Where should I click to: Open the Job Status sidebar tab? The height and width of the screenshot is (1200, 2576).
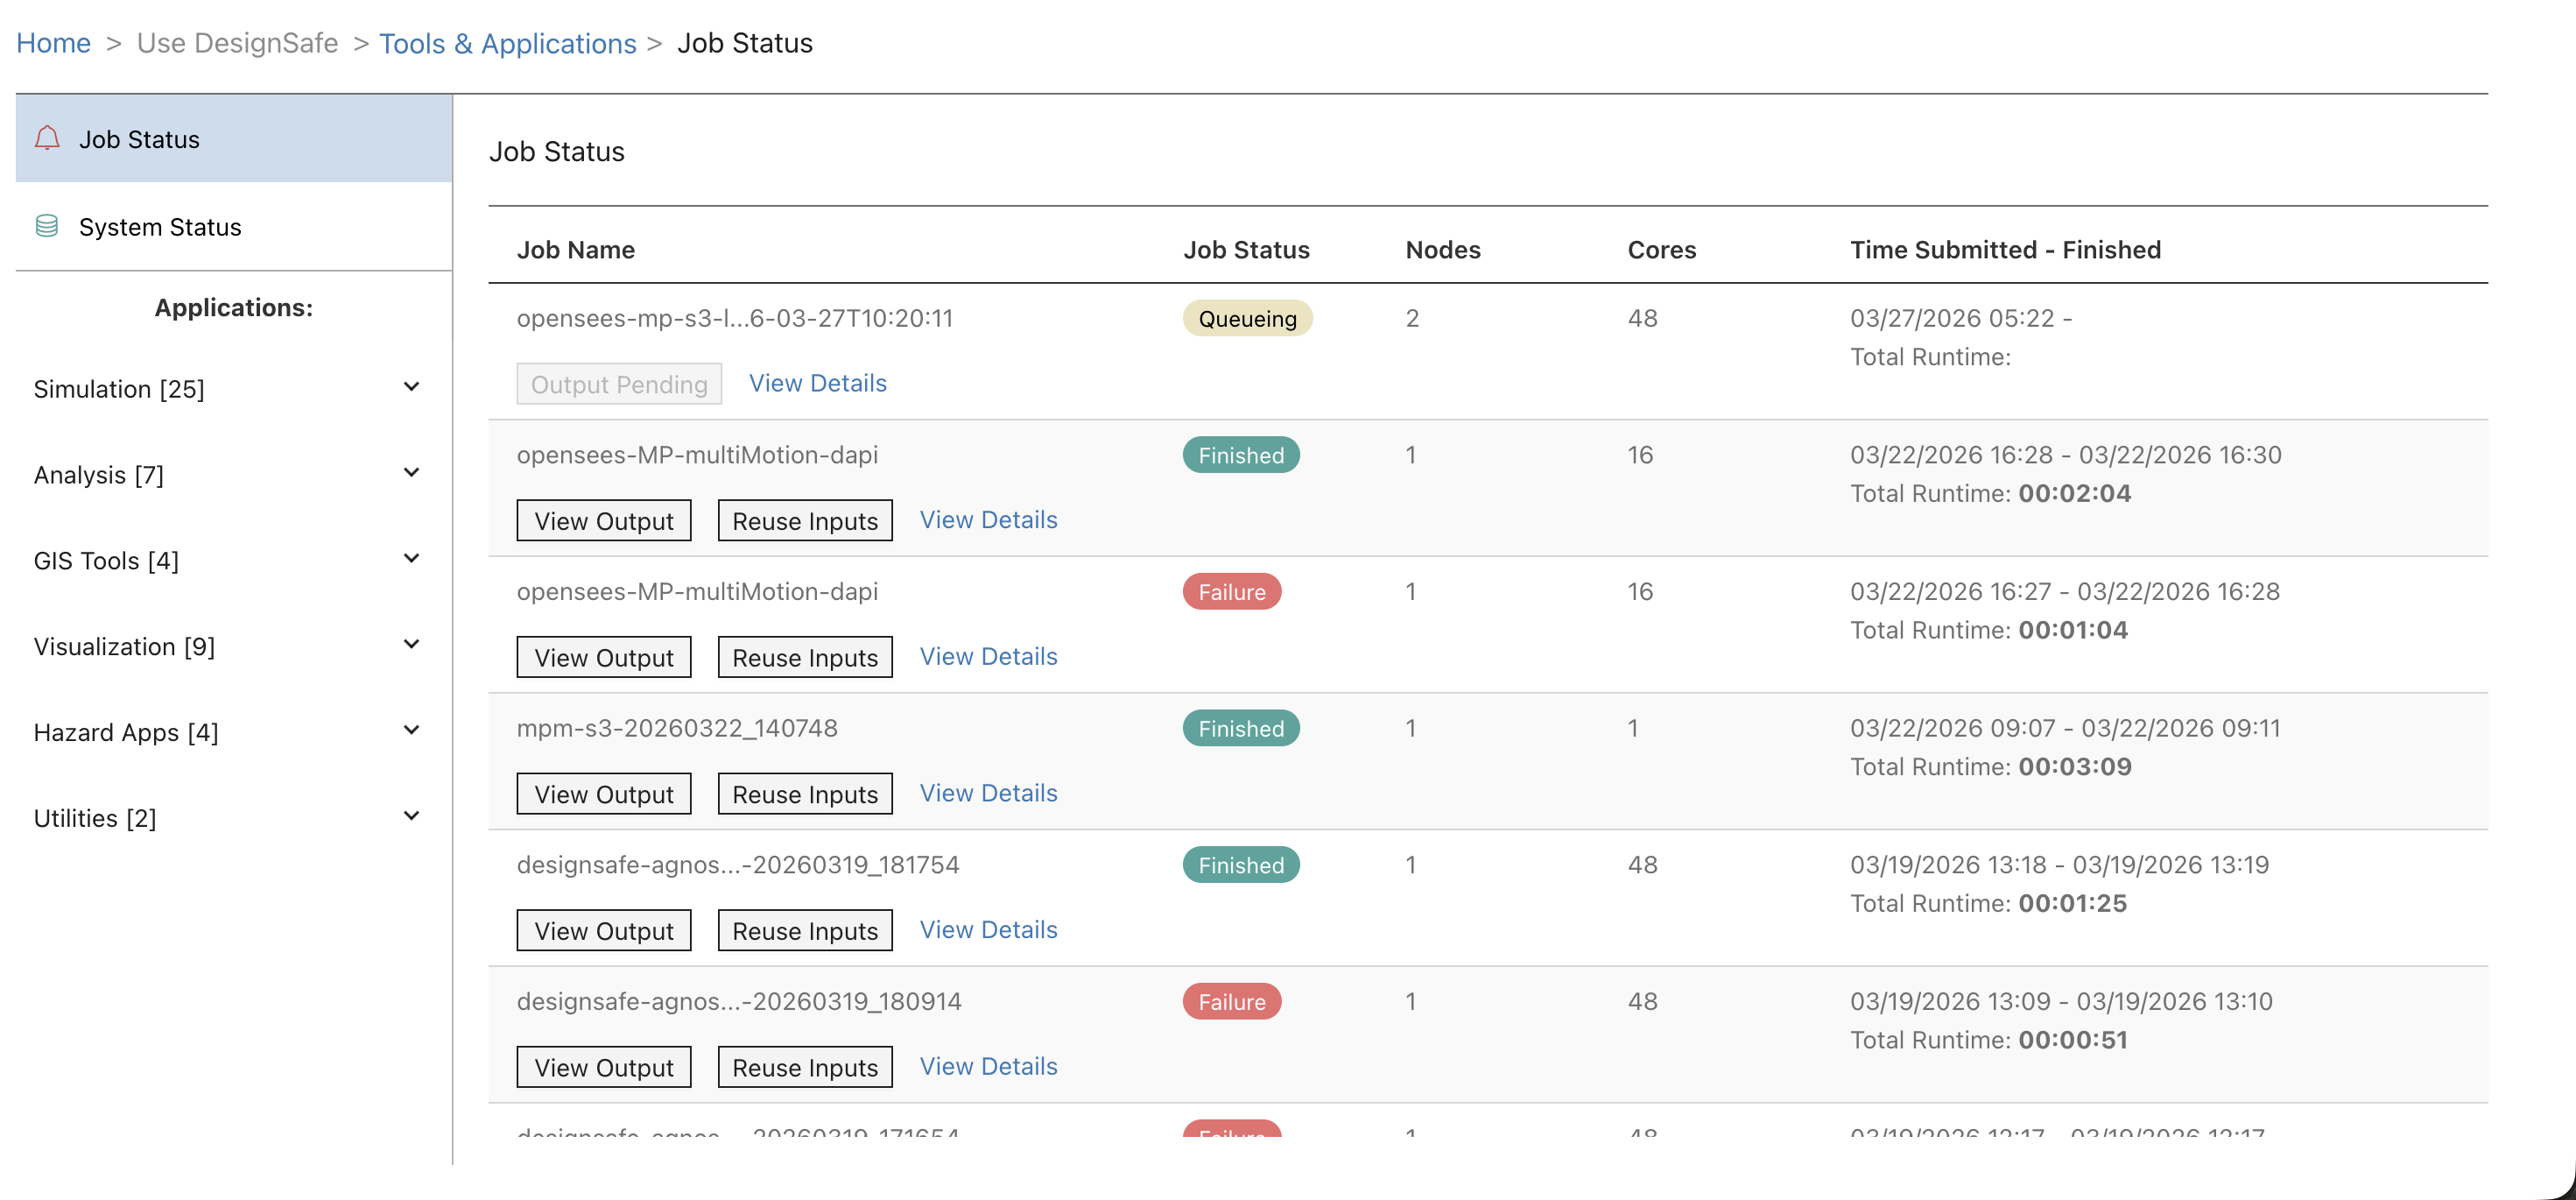(234, 139)
